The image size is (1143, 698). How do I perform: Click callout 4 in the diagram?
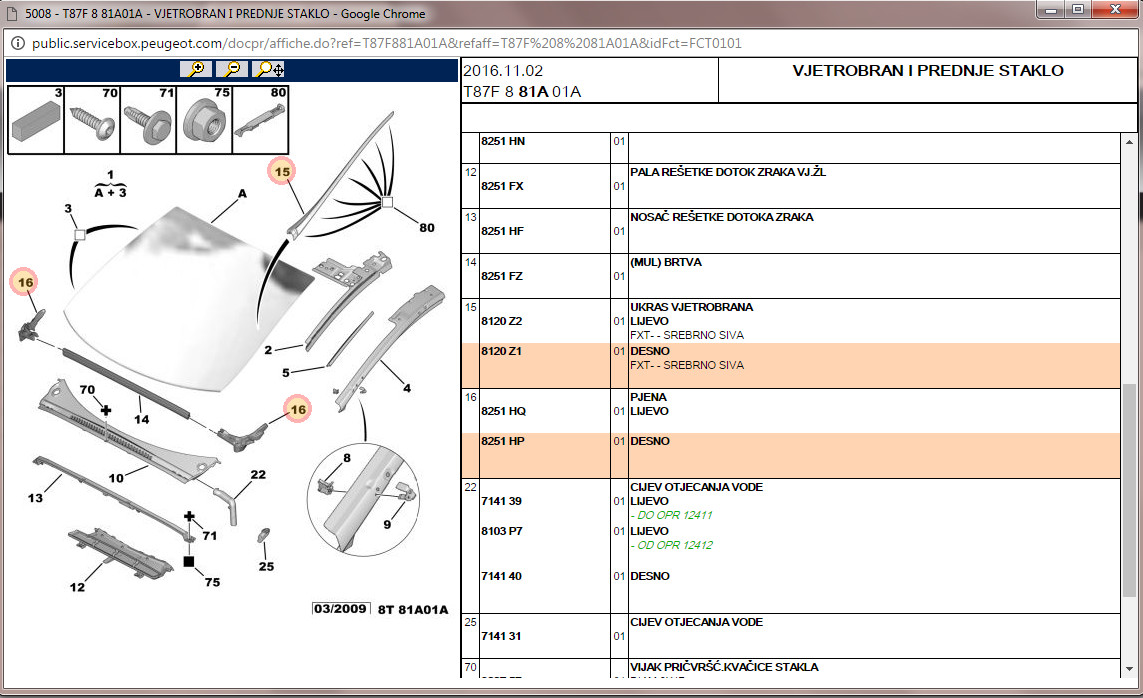[x=407, y=388]
